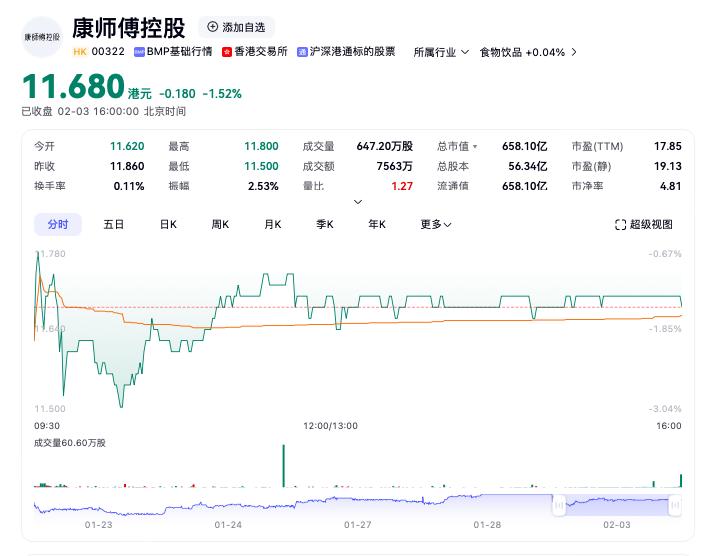This screenshot has width=703, height=556.
Task: Click the 沪深港通标的股票 badge icon
Action: coord(302,52)
